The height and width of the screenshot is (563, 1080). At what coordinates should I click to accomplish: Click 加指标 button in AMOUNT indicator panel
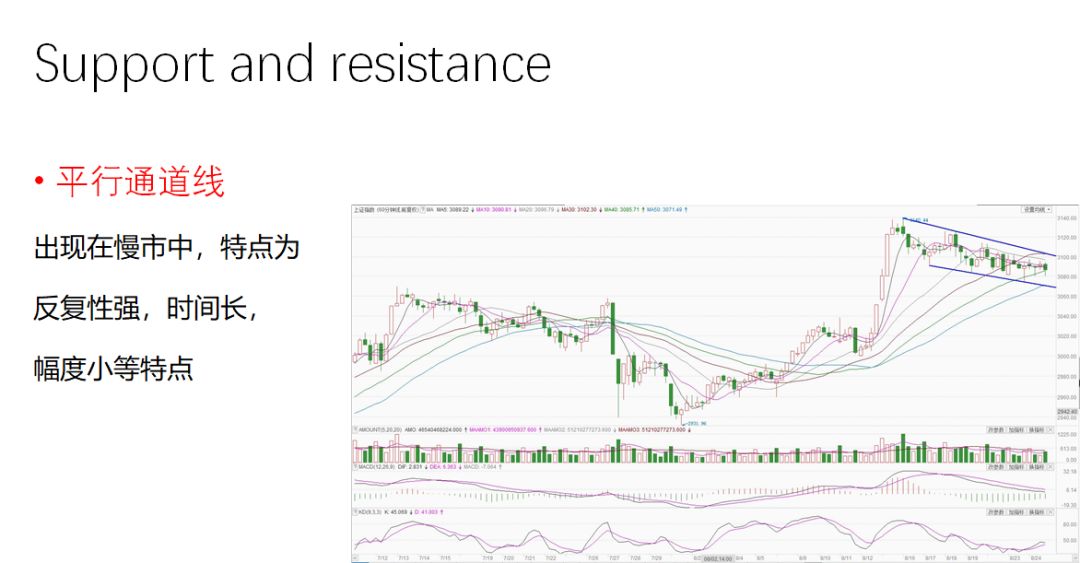[1016, 429]
